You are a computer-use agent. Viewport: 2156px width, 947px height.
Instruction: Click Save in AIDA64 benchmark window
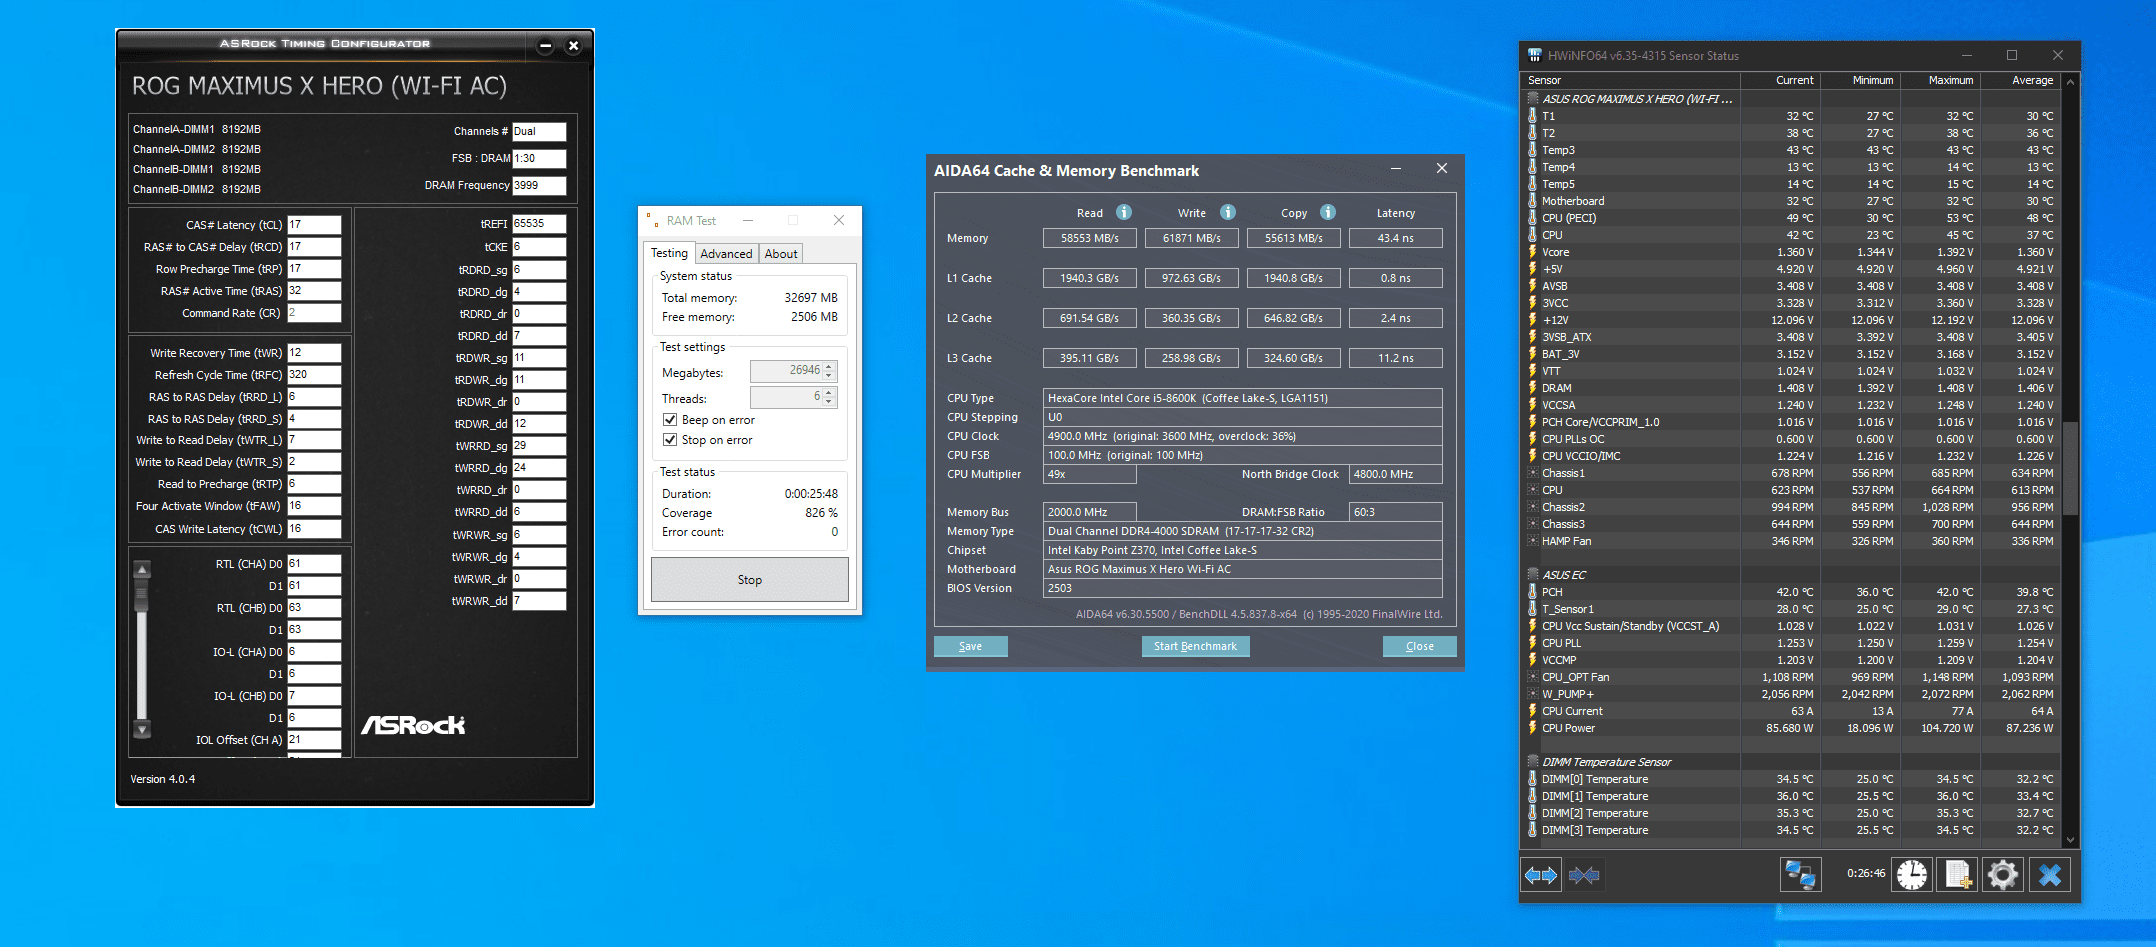pos(971,646)
